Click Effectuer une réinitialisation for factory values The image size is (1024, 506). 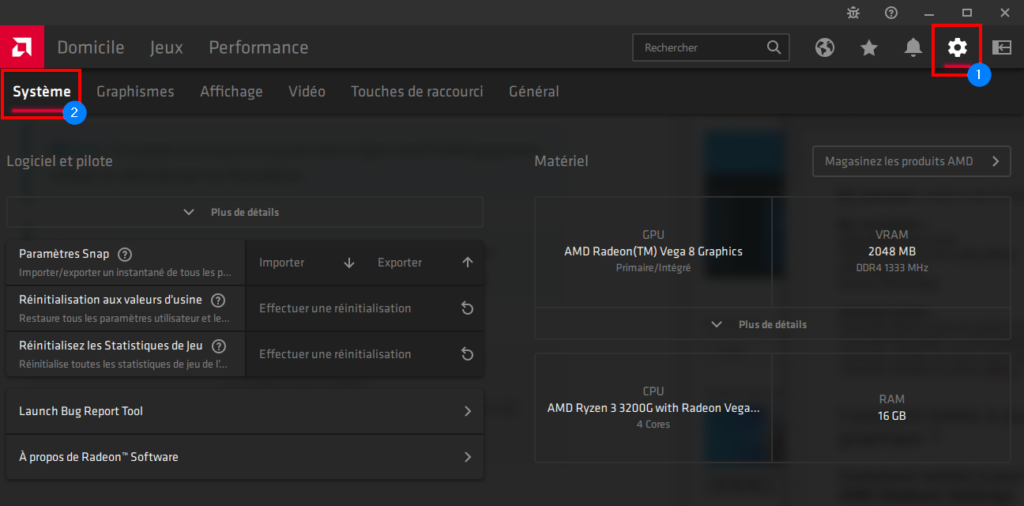coord(335,308)
